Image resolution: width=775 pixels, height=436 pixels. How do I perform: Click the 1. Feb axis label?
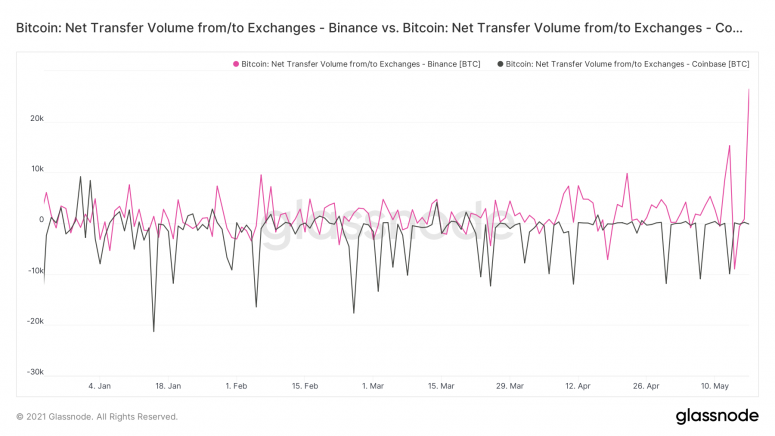click(x=237, y=385)
